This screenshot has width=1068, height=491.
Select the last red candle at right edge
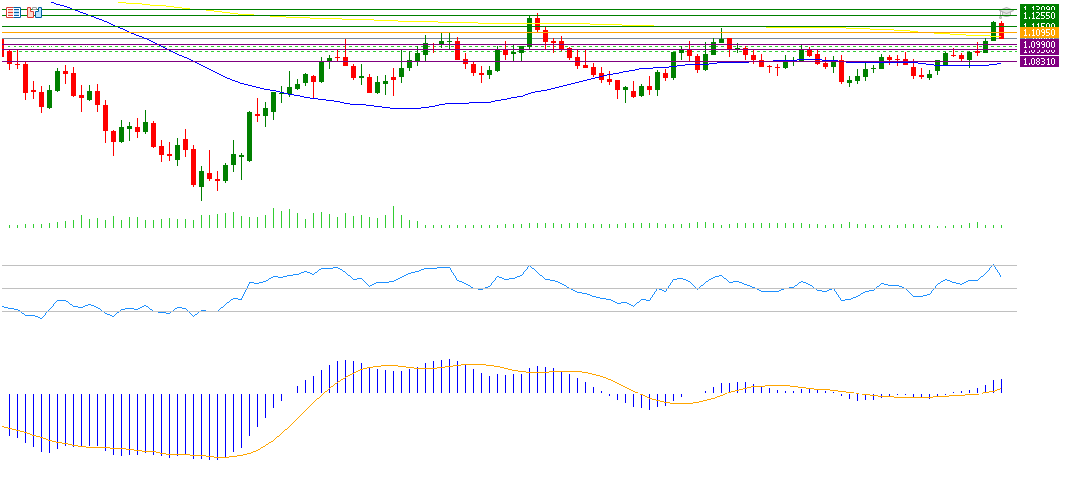[x=1001, y=30]
